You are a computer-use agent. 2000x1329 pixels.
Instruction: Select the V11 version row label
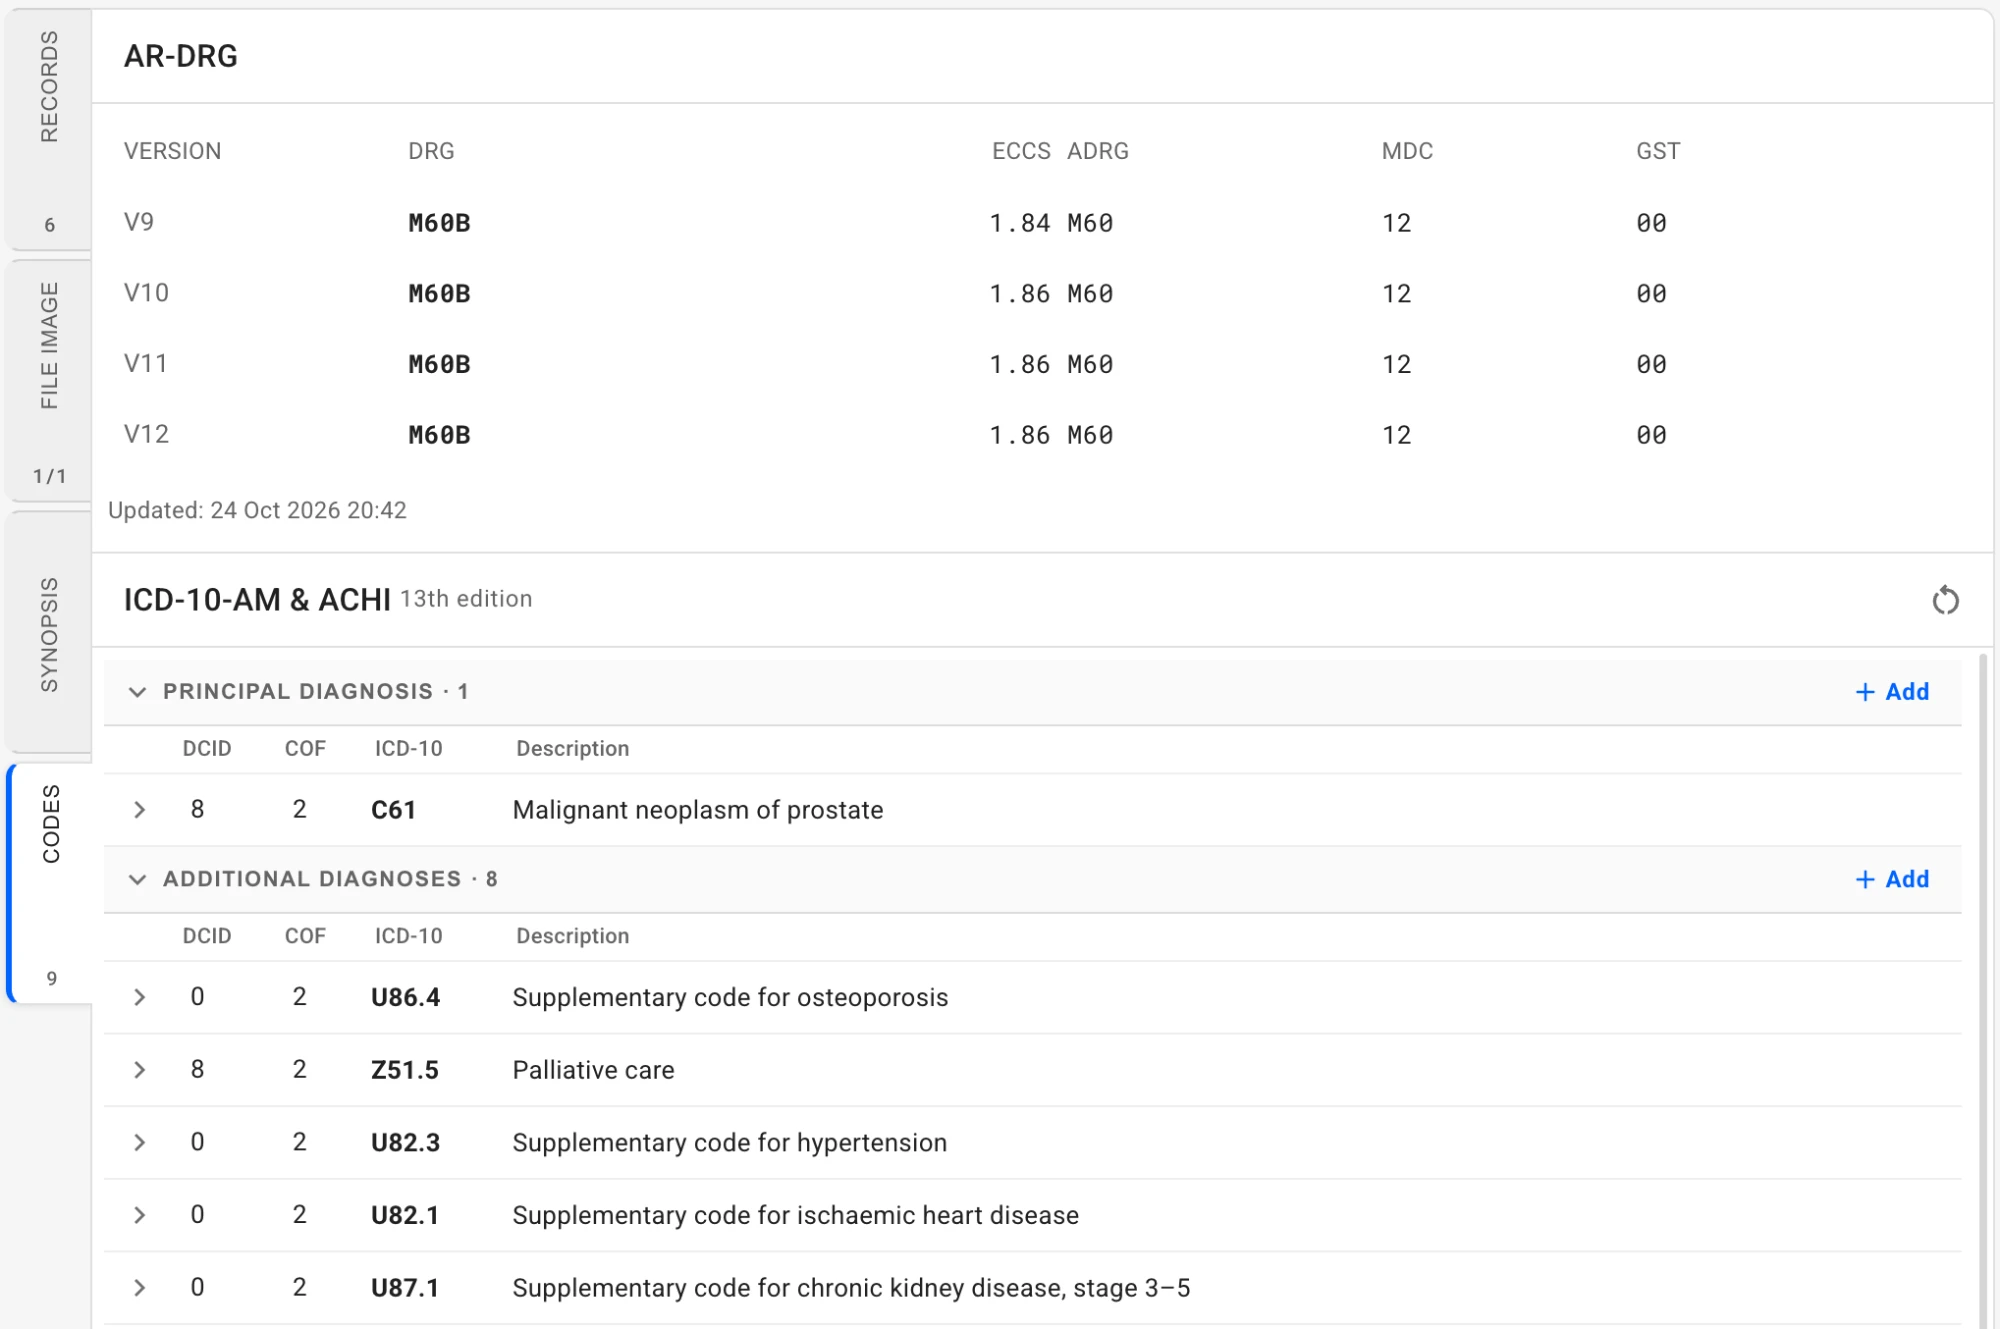point(146,364)
